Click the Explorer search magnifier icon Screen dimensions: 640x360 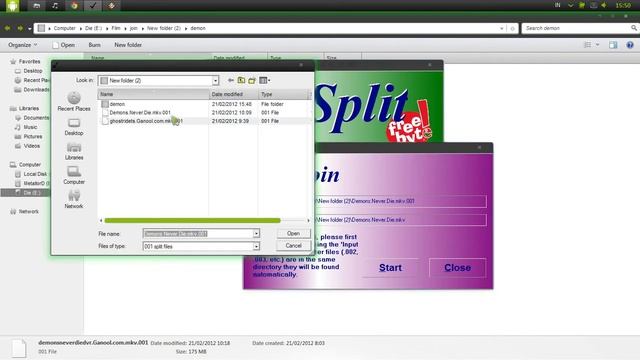(x=633, y=28)
